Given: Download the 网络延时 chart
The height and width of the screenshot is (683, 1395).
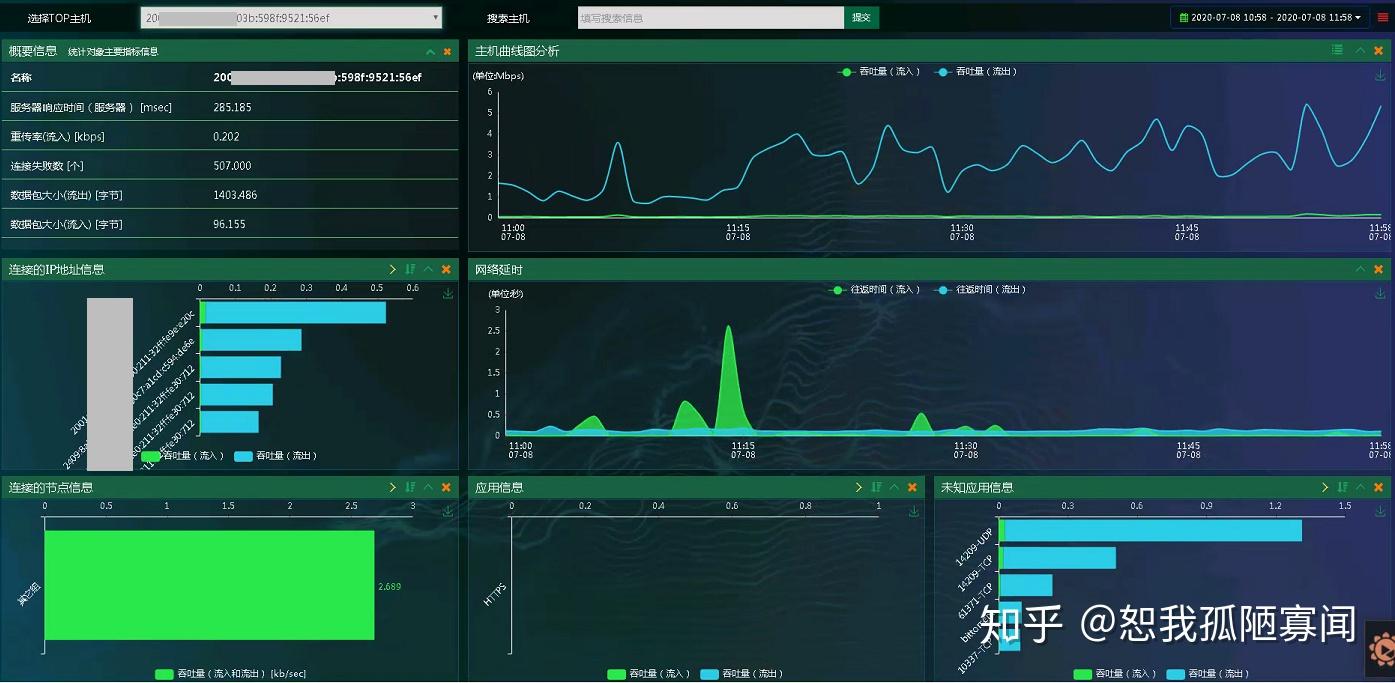Looking at the screenshot, I should [x=1380, y=293].
